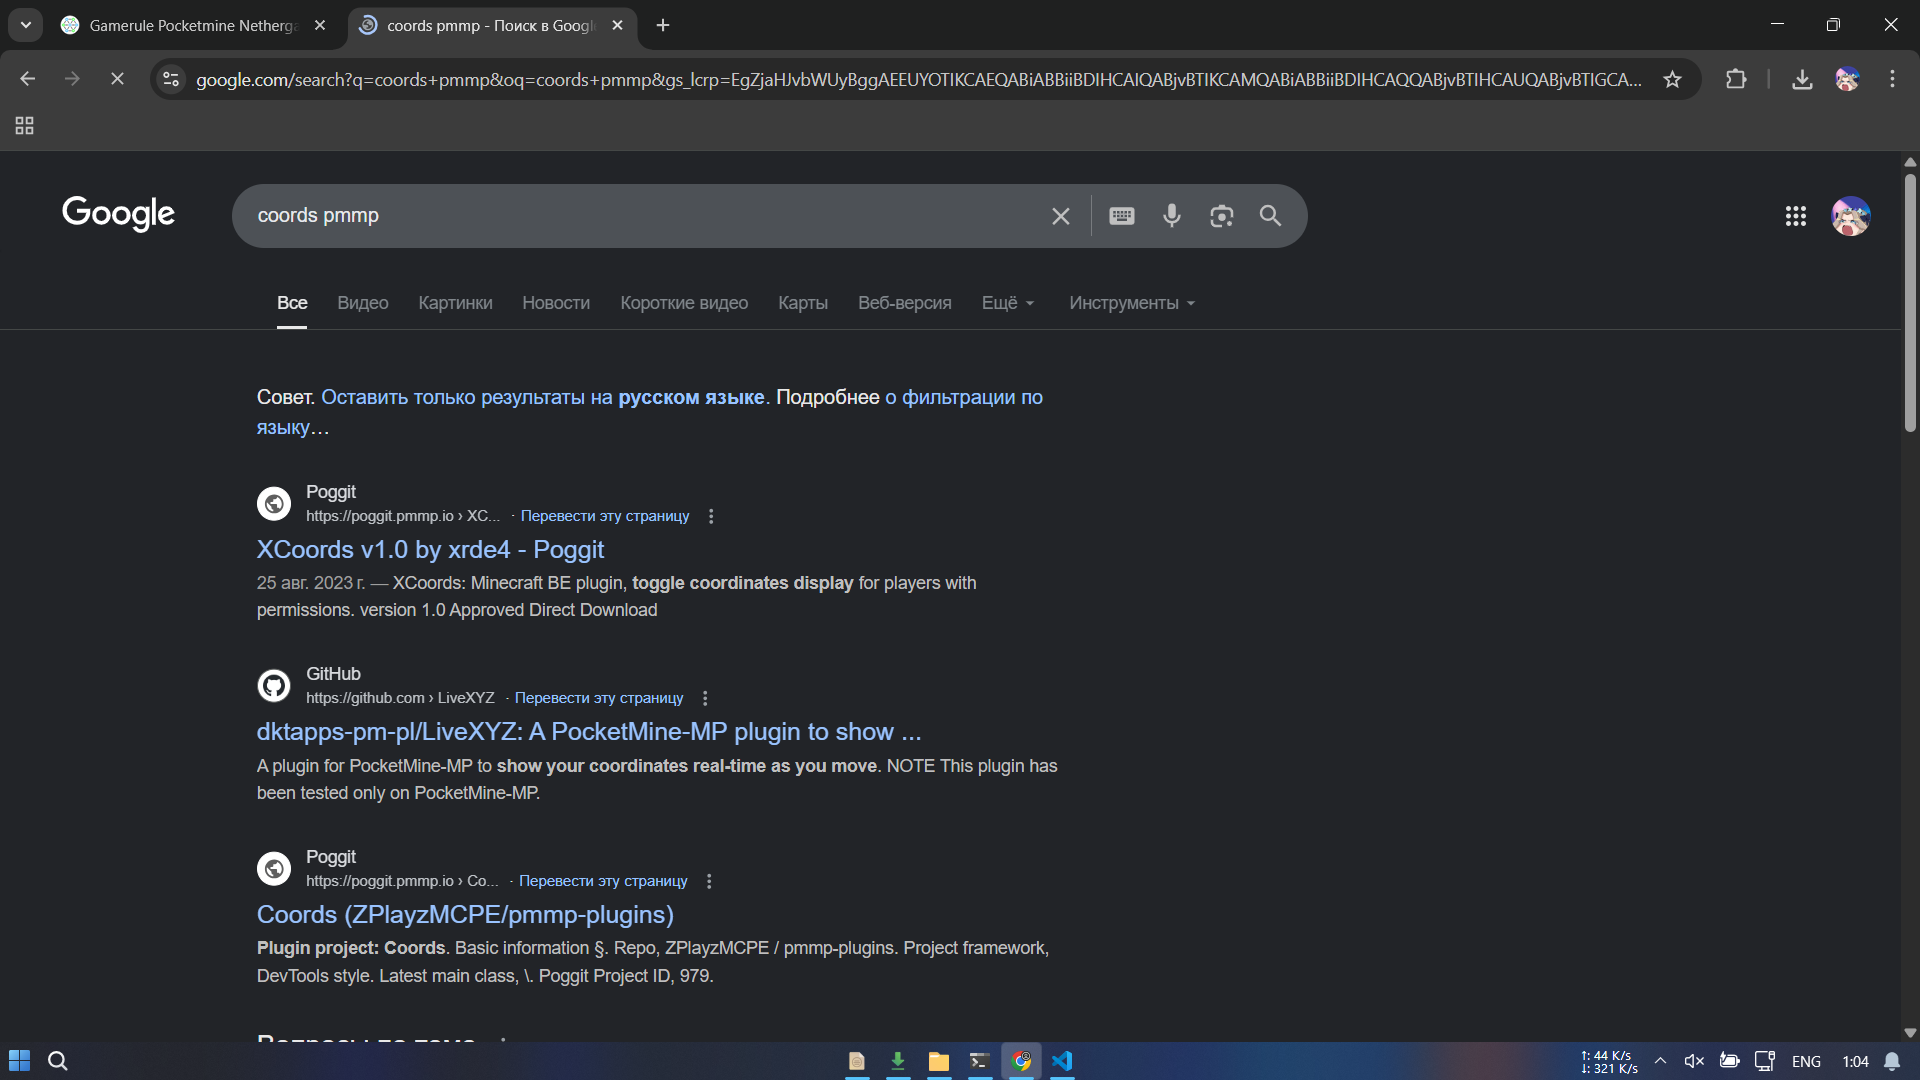Bookmark this page with star icon
Image resolution: width=1920 pixels, height=1080 pixels.
1672,79
